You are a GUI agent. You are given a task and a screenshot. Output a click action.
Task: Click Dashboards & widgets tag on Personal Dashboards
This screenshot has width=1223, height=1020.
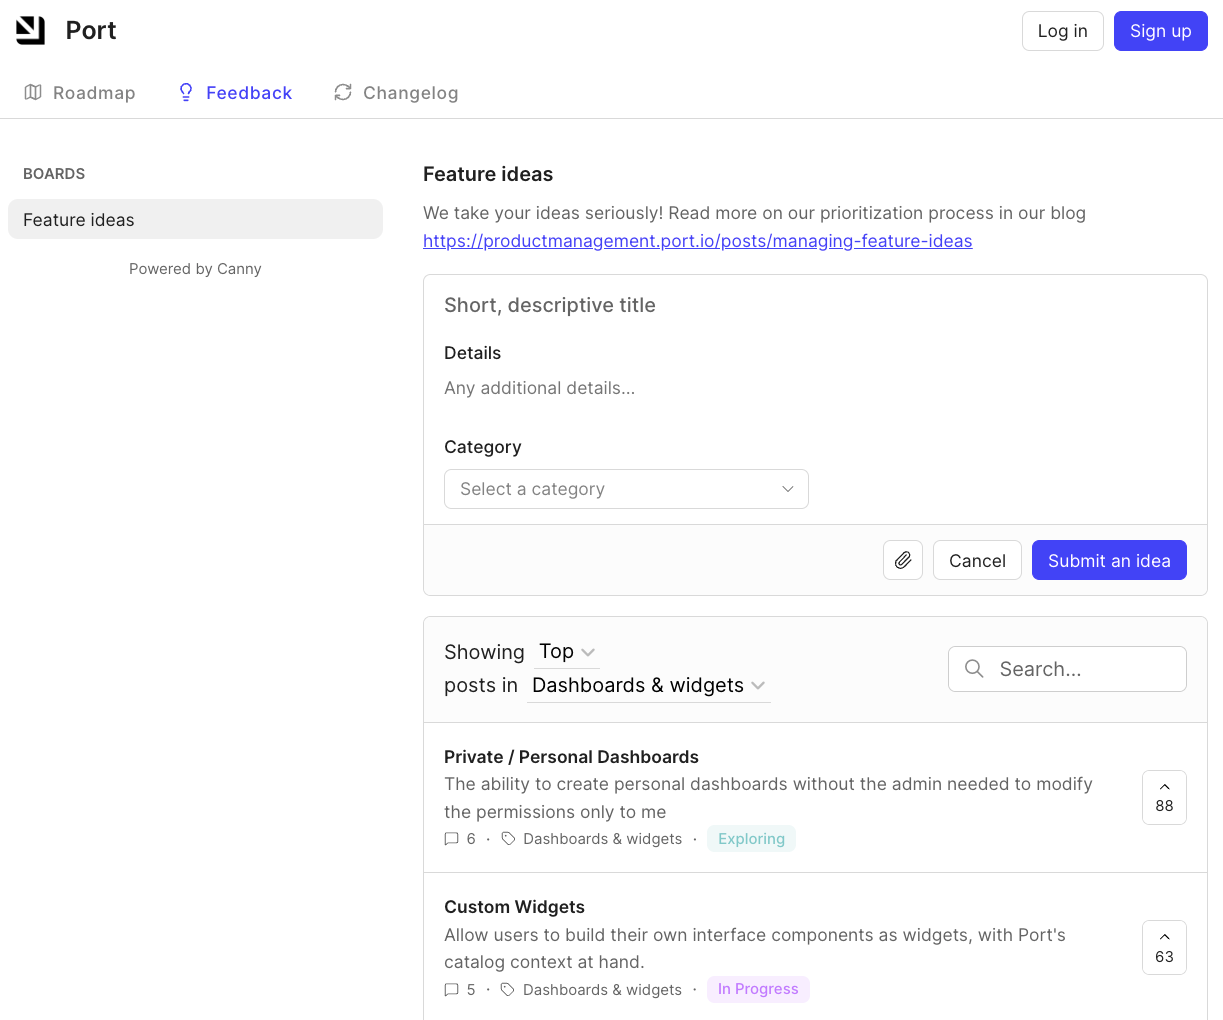(602, 839)
